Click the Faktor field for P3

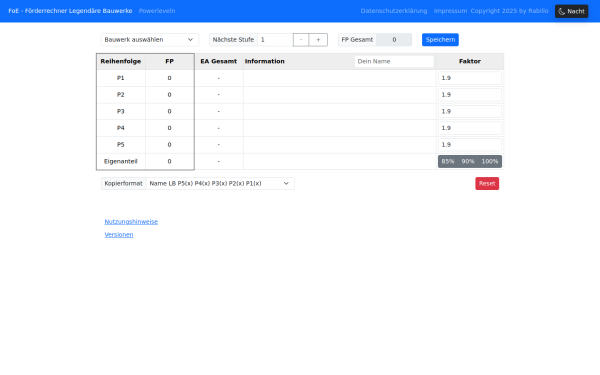470,111
